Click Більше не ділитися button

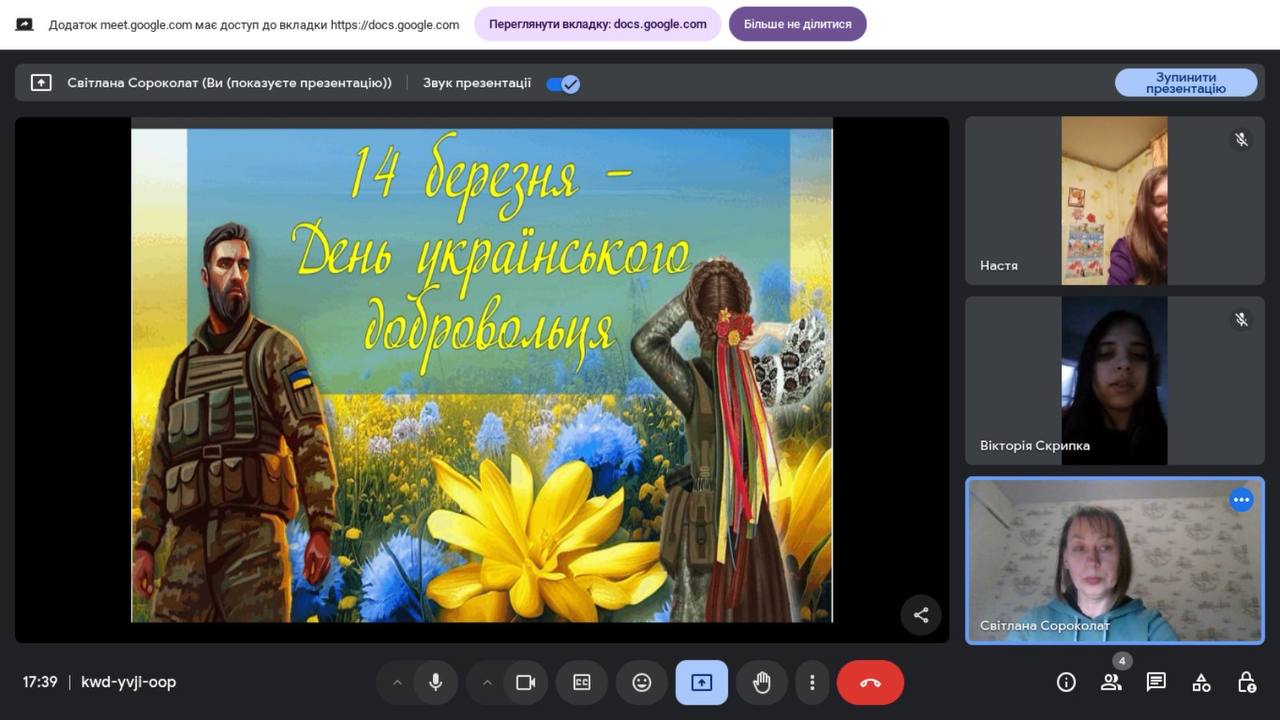pyautogui.click(x=797, y=24)
